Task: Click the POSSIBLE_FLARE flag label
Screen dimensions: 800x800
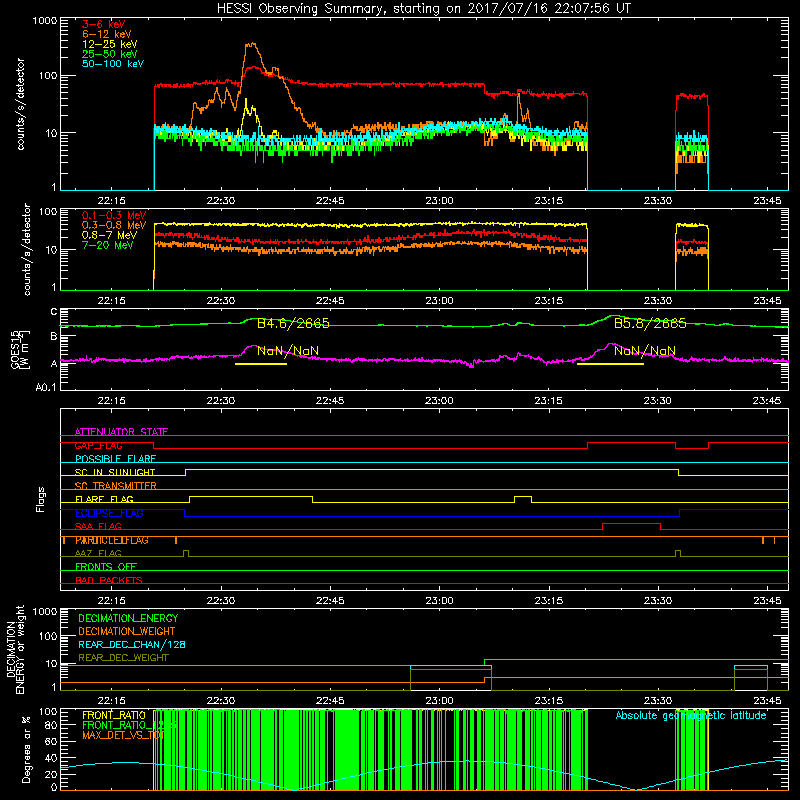Action: click(x=115, y=459)
